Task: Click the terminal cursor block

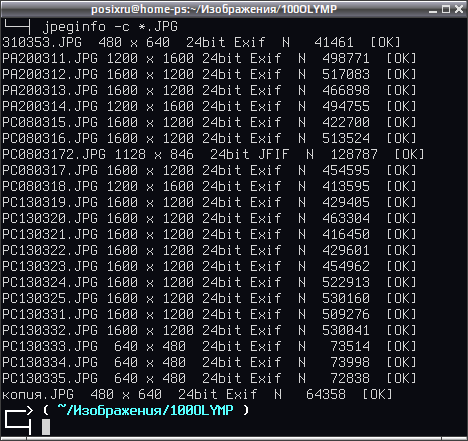Action: click(x=46, y=427)
